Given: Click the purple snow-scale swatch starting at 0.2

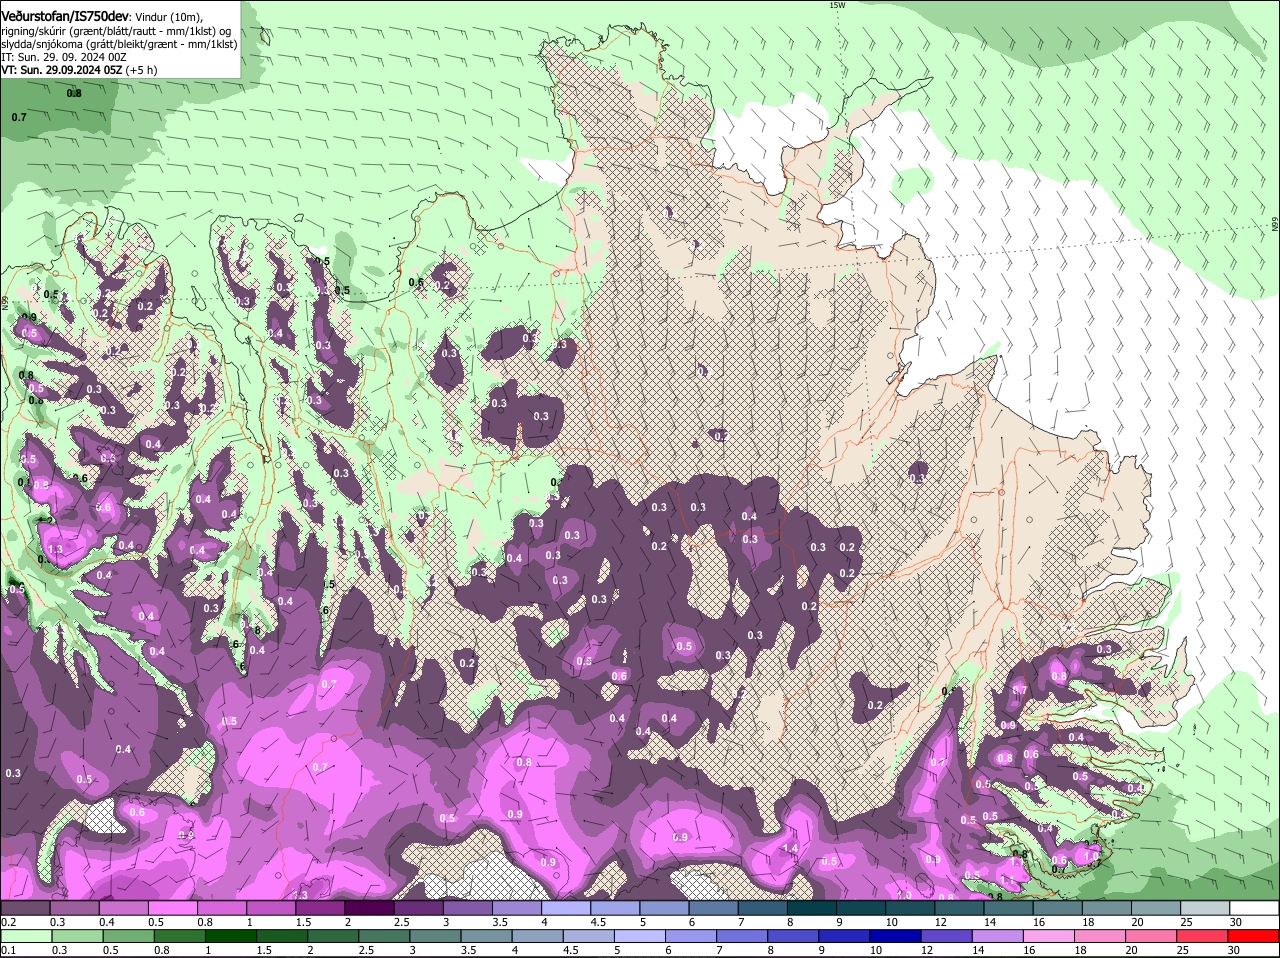Looking at the screenshot, I should 25,908.
